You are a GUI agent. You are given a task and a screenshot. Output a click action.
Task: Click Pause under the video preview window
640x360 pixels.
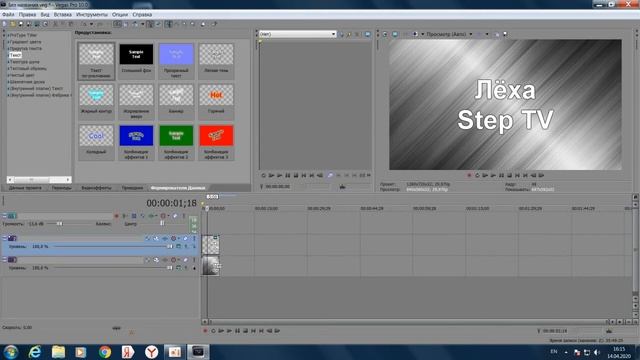point(501,176)
